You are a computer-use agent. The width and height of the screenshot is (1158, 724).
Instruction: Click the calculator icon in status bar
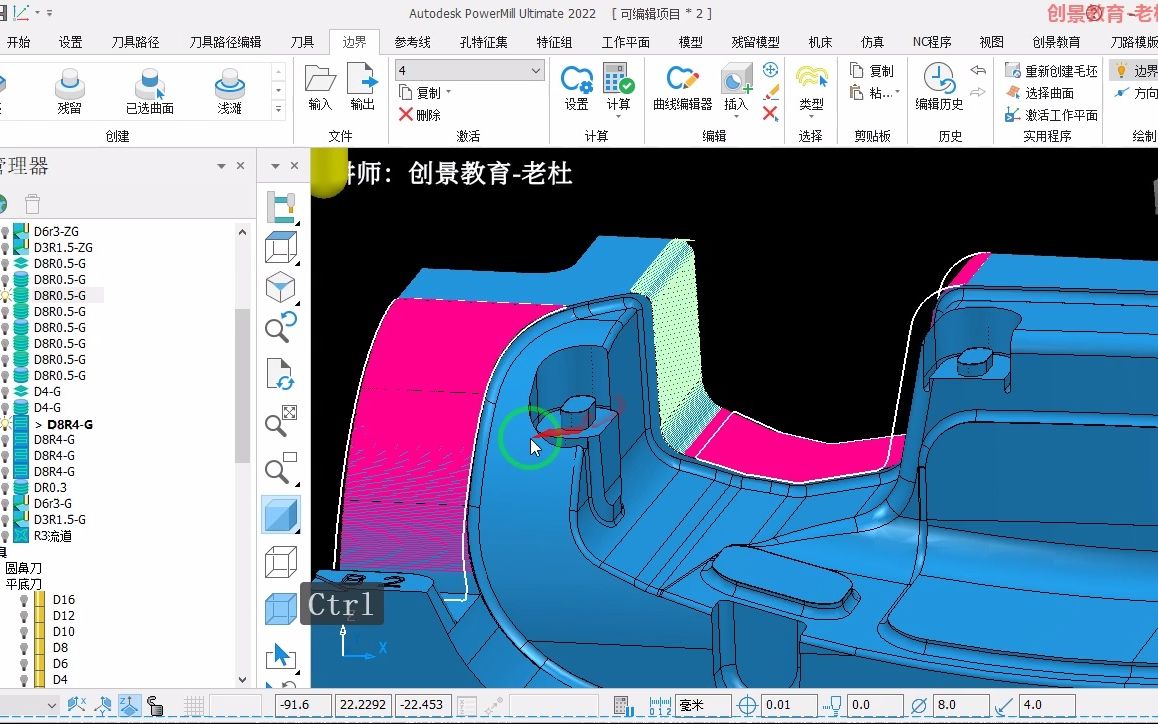pos(622,706)
